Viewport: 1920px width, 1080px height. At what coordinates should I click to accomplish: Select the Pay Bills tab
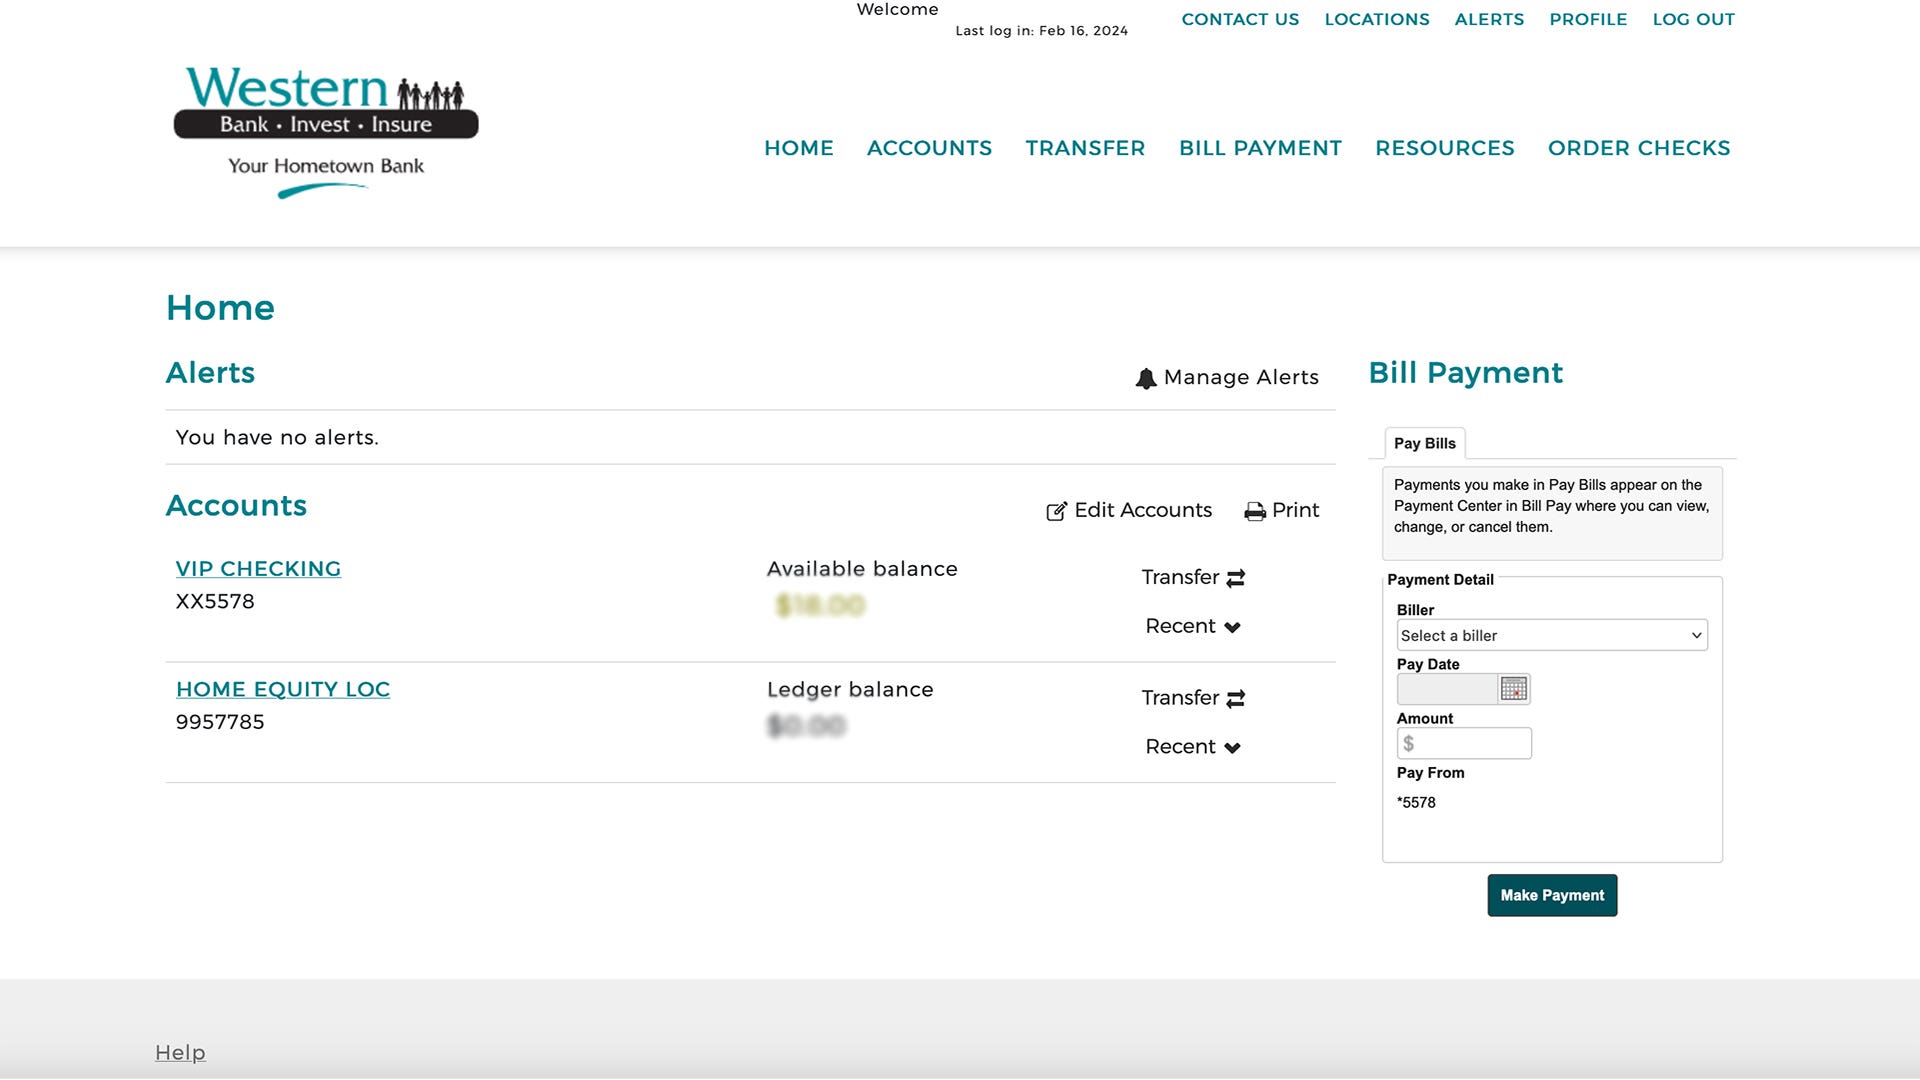(x=1424, y=443)
